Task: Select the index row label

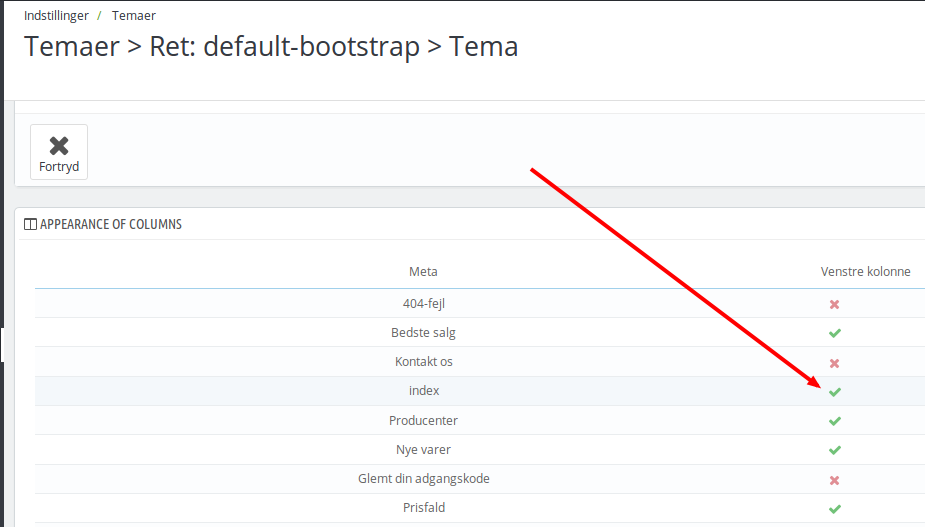Action: tap(424, 391)
